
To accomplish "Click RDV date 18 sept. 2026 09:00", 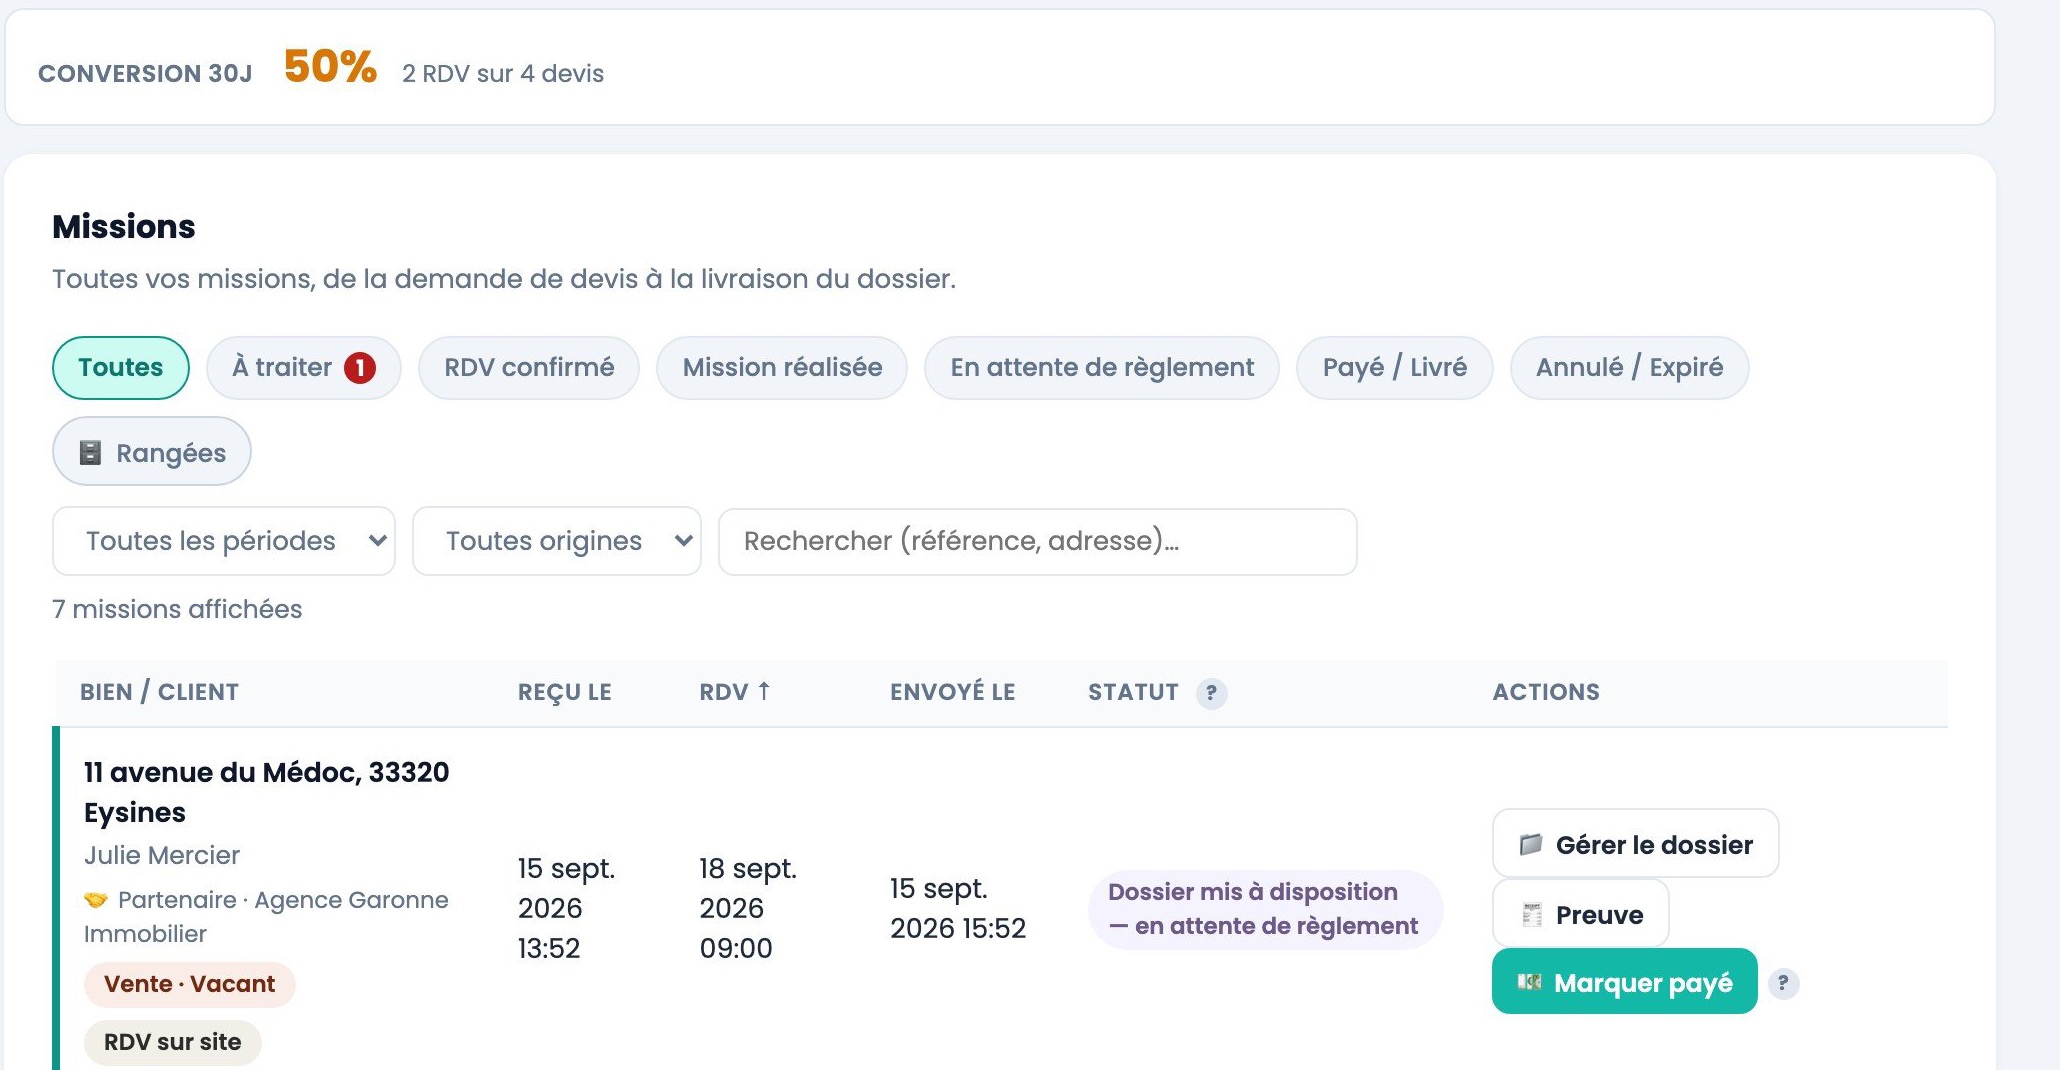I will [748, 908].
